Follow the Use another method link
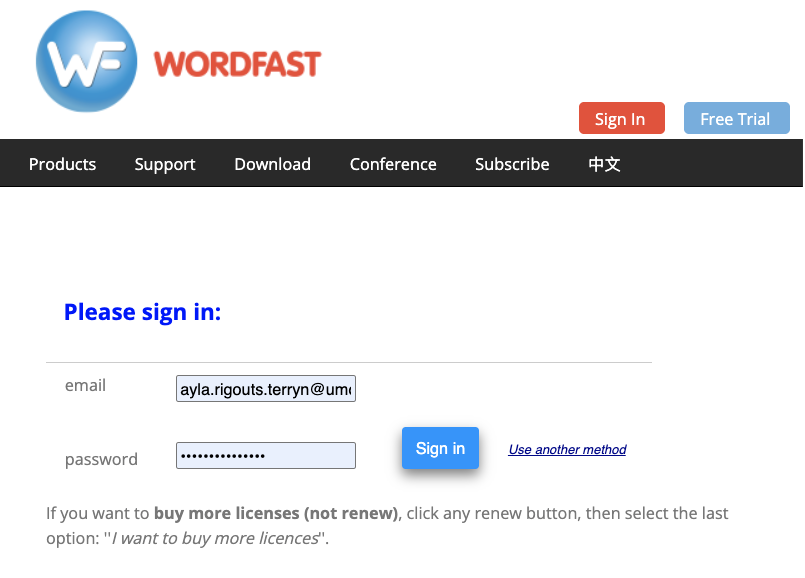Image resolution: width=805 pixels, height=578 pixels. 567,450
